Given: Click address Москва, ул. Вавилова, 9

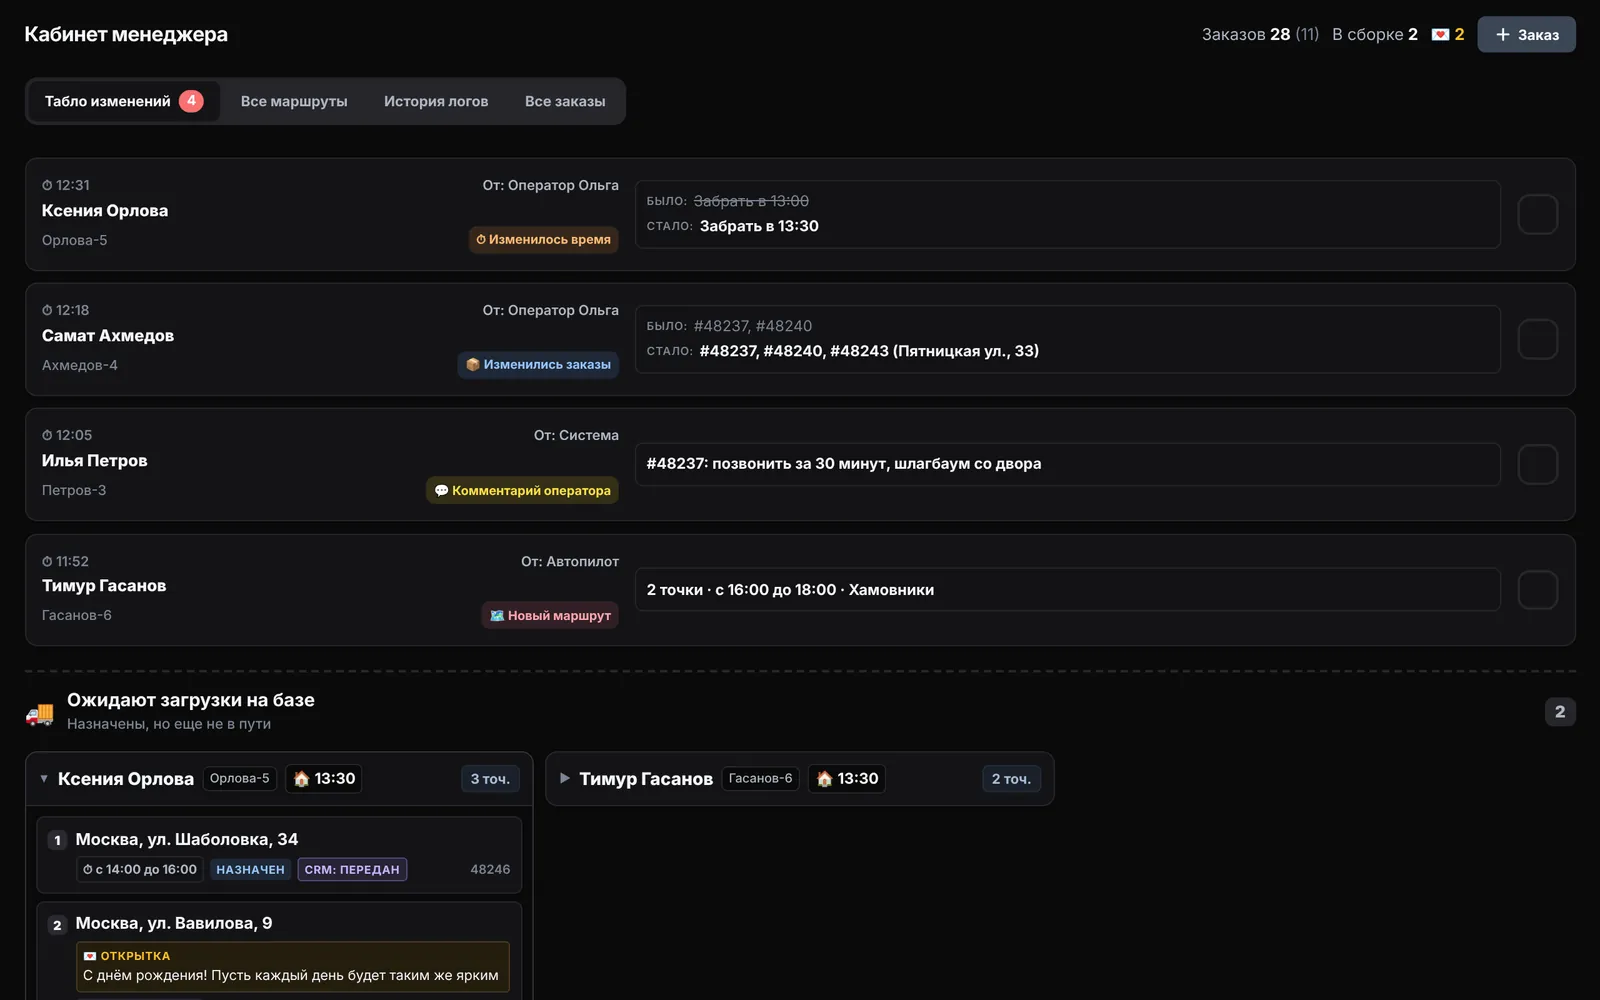Looking at the screenshot, I should pos(174,923).
